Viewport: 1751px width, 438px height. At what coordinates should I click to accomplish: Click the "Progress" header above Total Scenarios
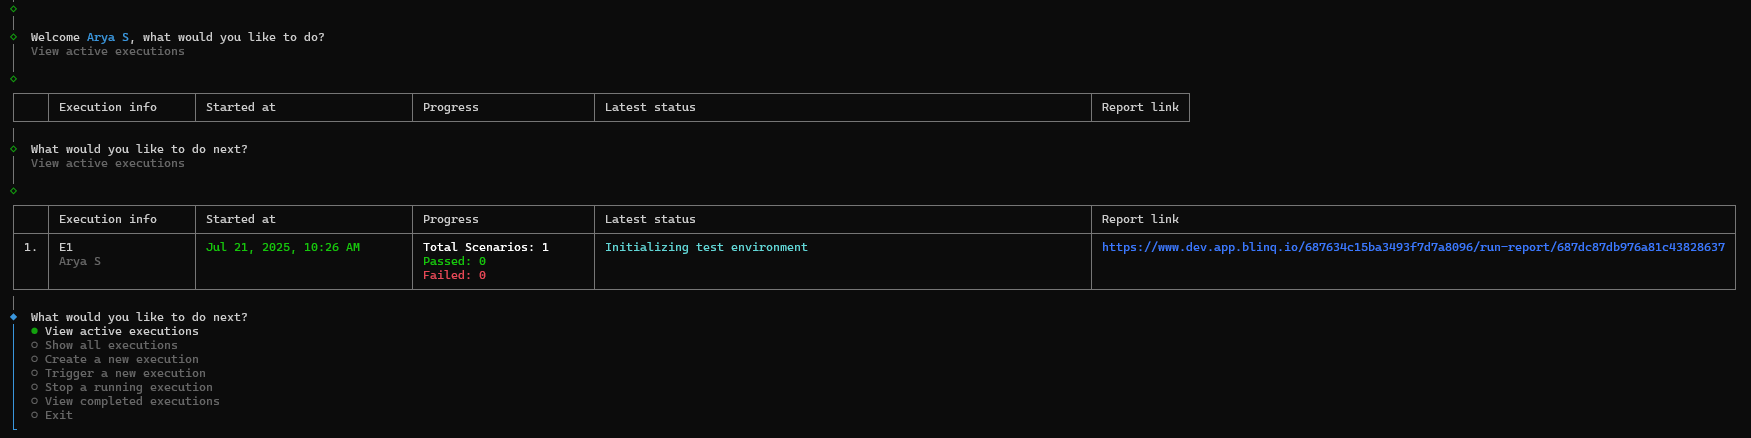pos(451,219)
